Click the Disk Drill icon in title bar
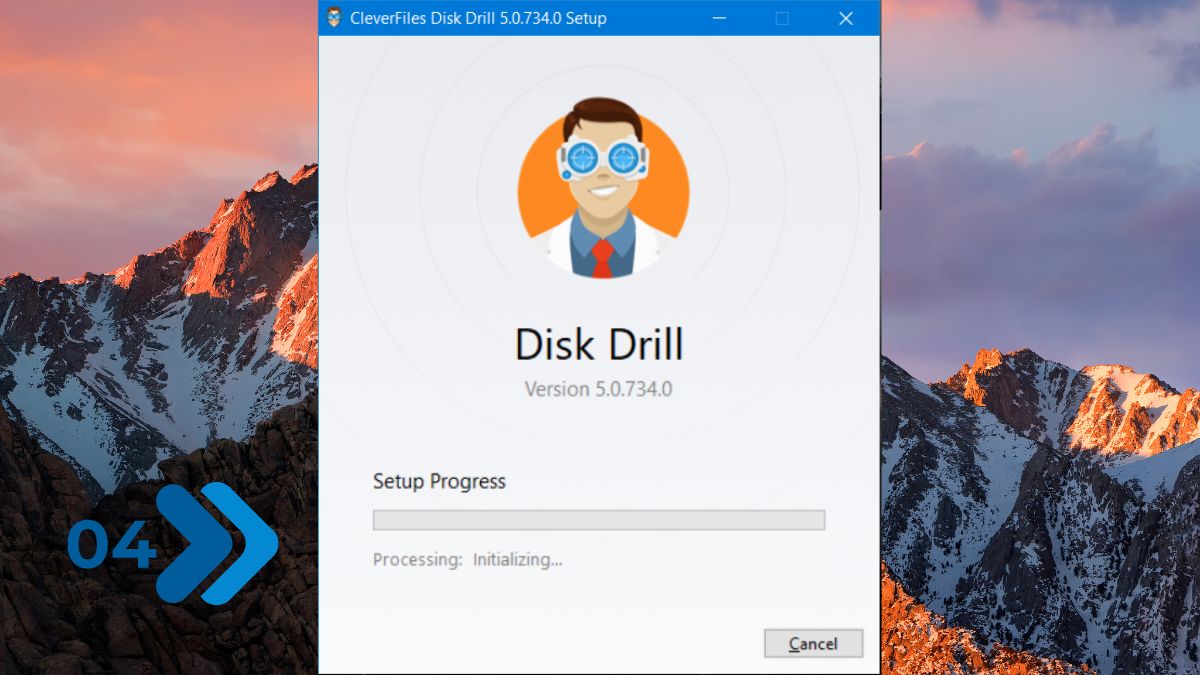 click(335, 18)
